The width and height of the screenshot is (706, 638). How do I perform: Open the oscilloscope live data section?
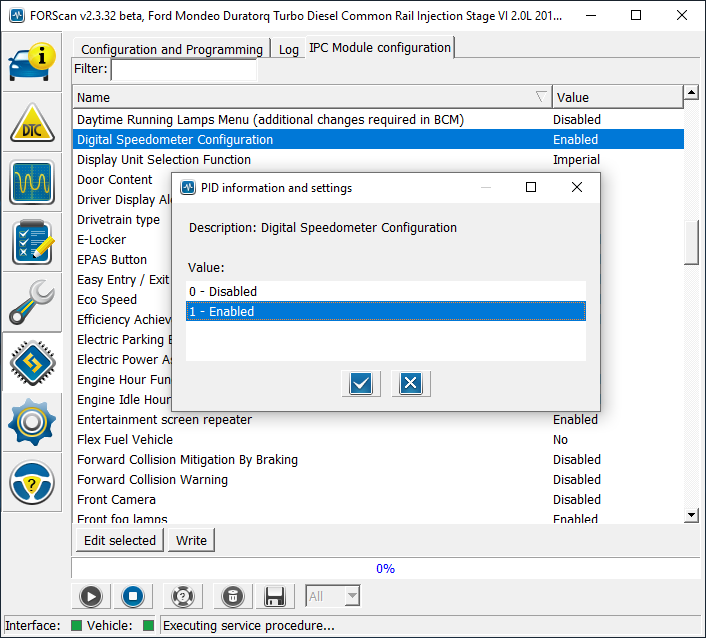(32, 183)
